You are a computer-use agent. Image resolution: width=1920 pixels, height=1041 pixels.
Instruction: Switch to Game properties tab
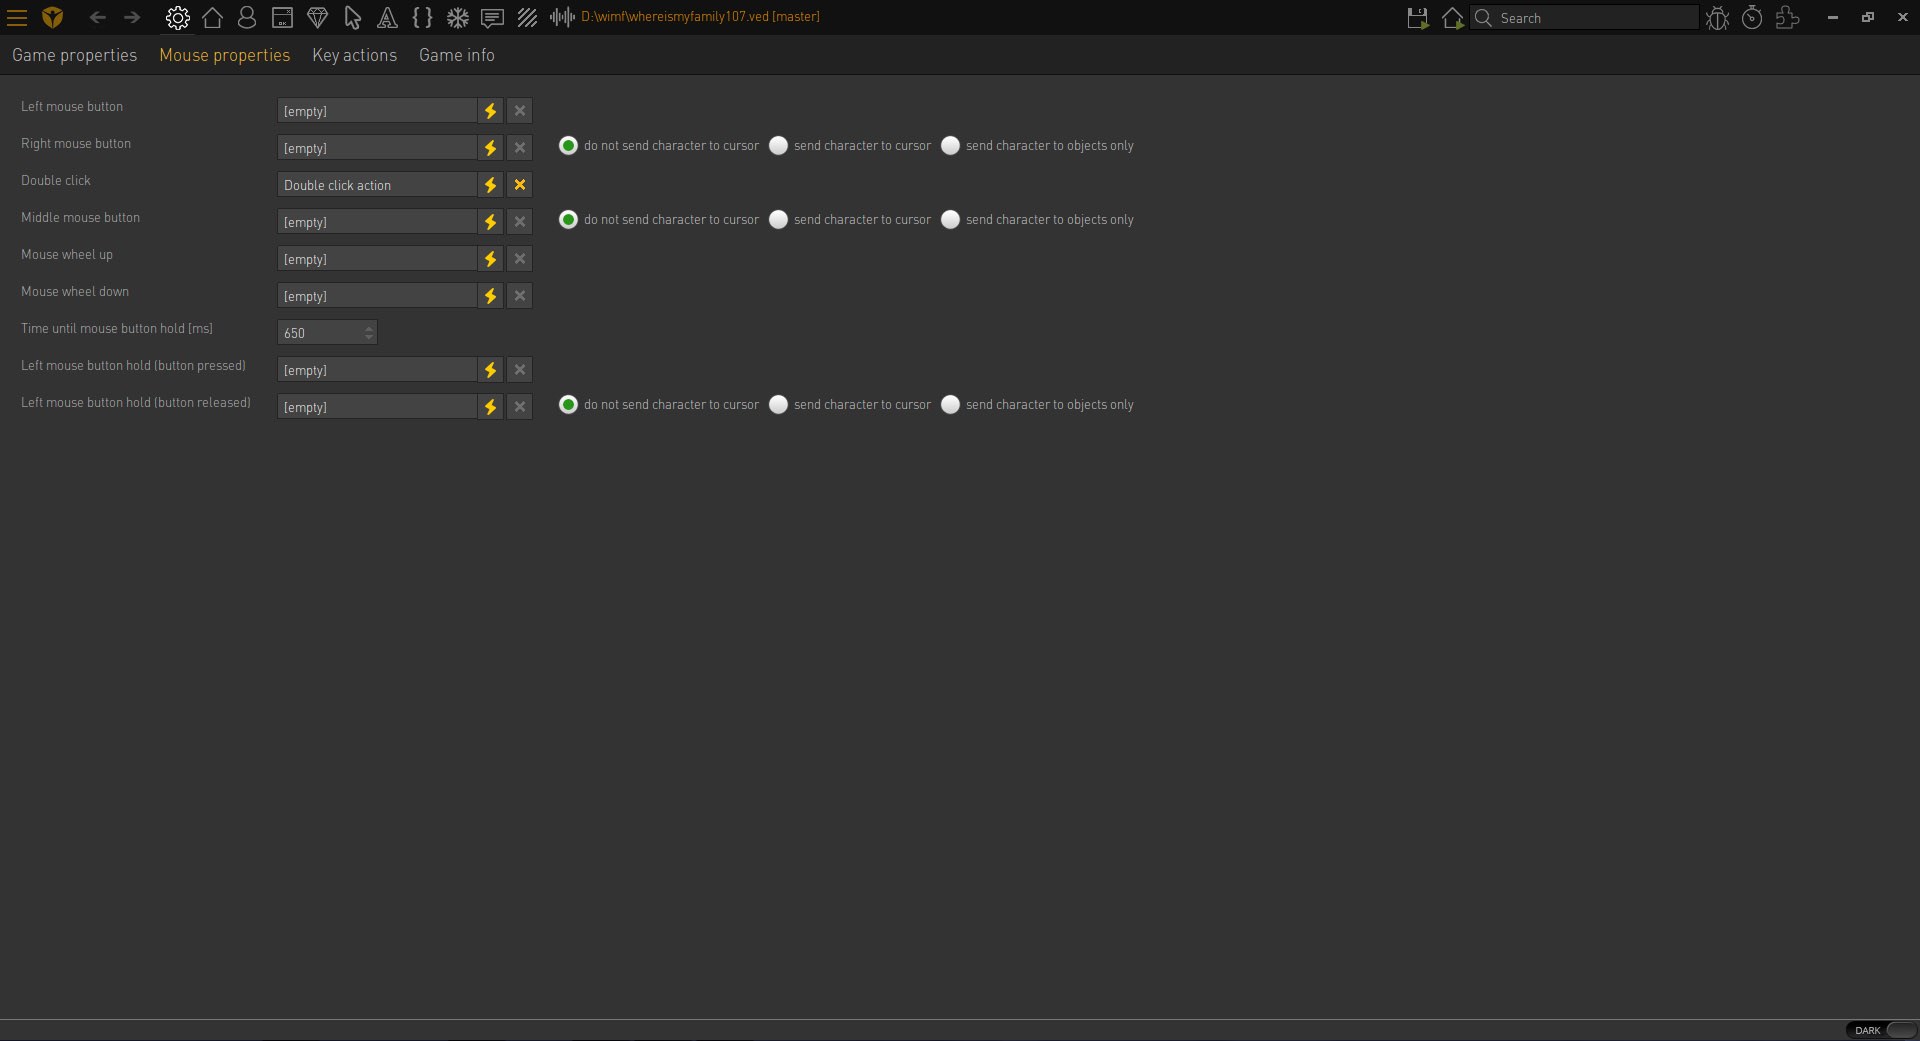pos(74,55)
